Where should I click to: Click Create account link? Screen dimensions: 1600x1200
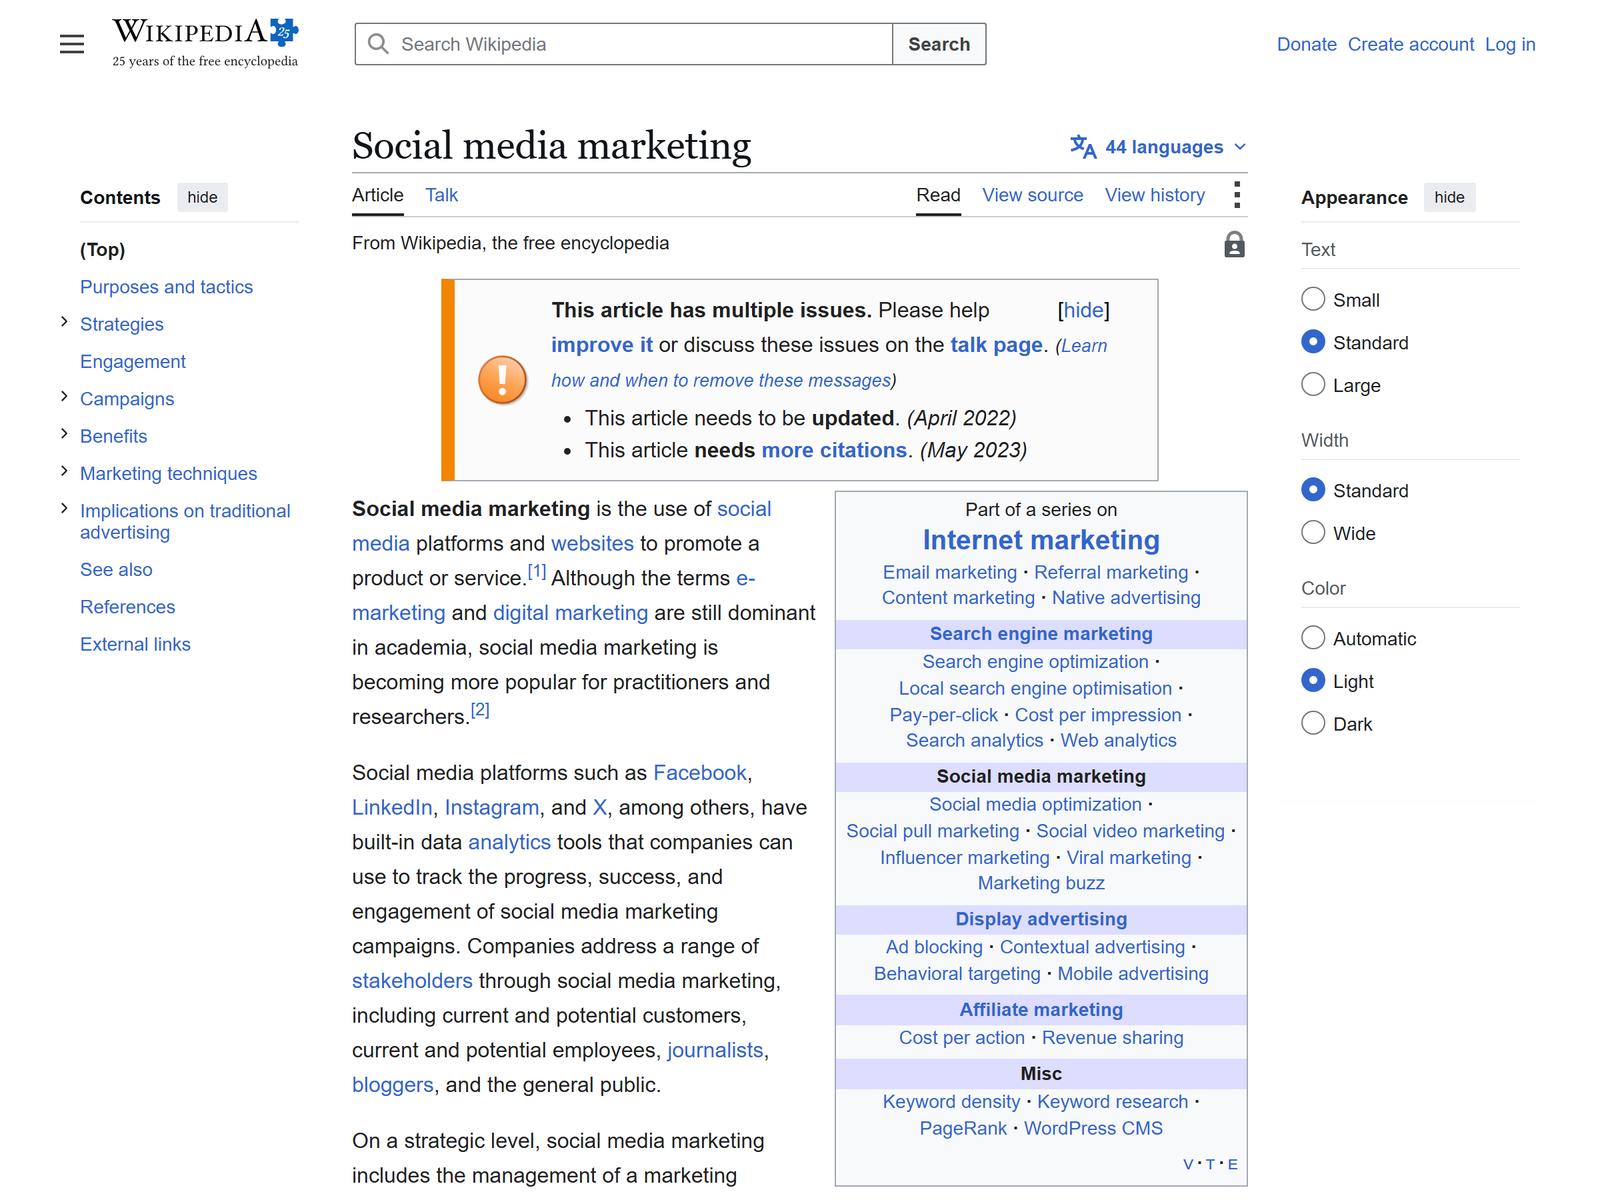[x=1411, y=44]
